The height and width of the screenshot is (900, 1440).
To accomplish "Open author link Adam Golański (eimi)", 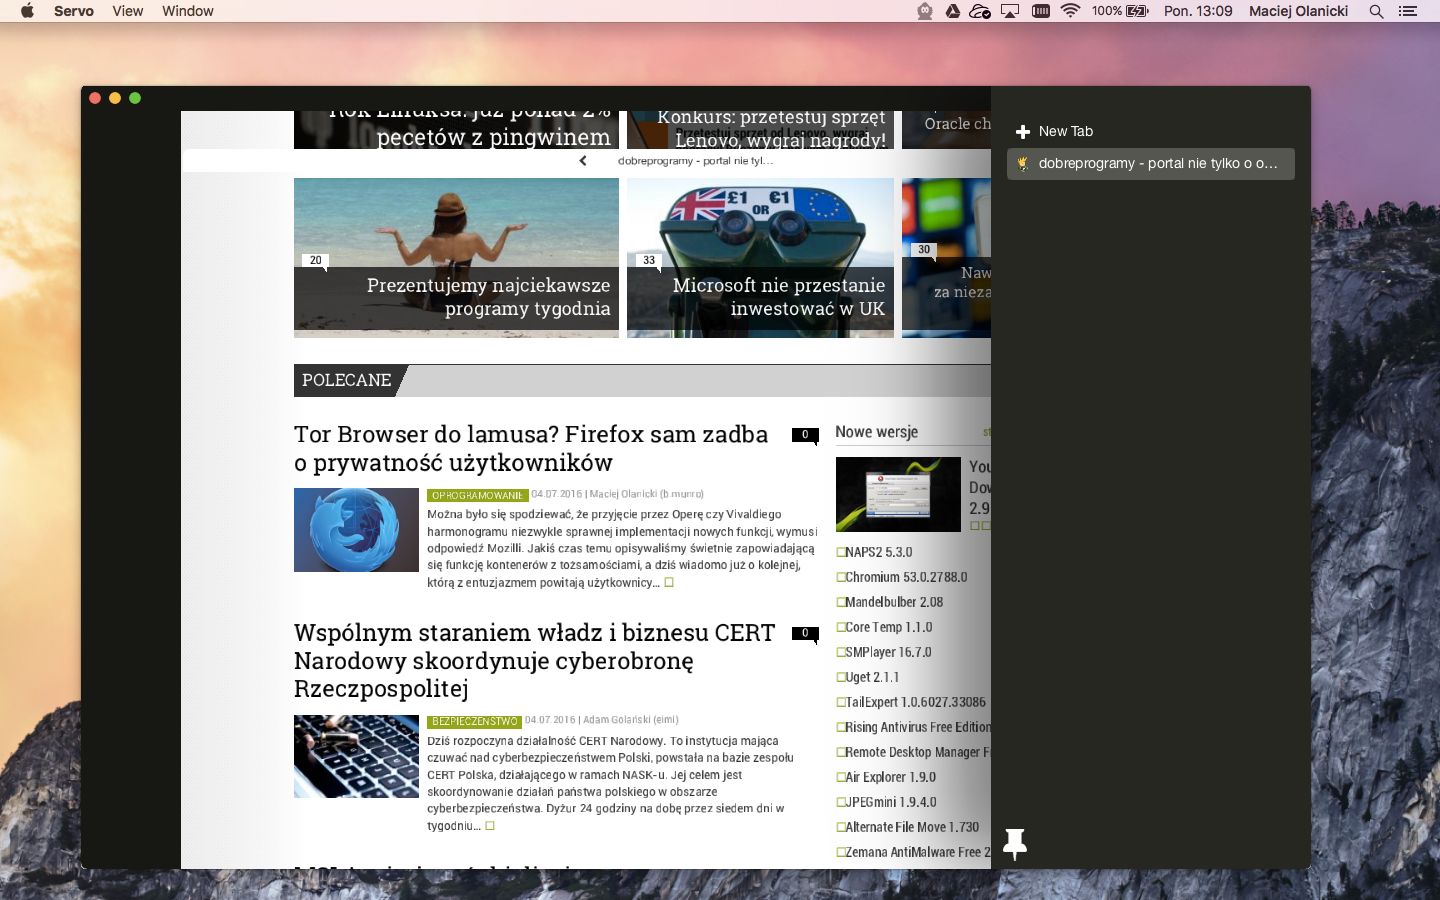I will click(x=630, y=720).
